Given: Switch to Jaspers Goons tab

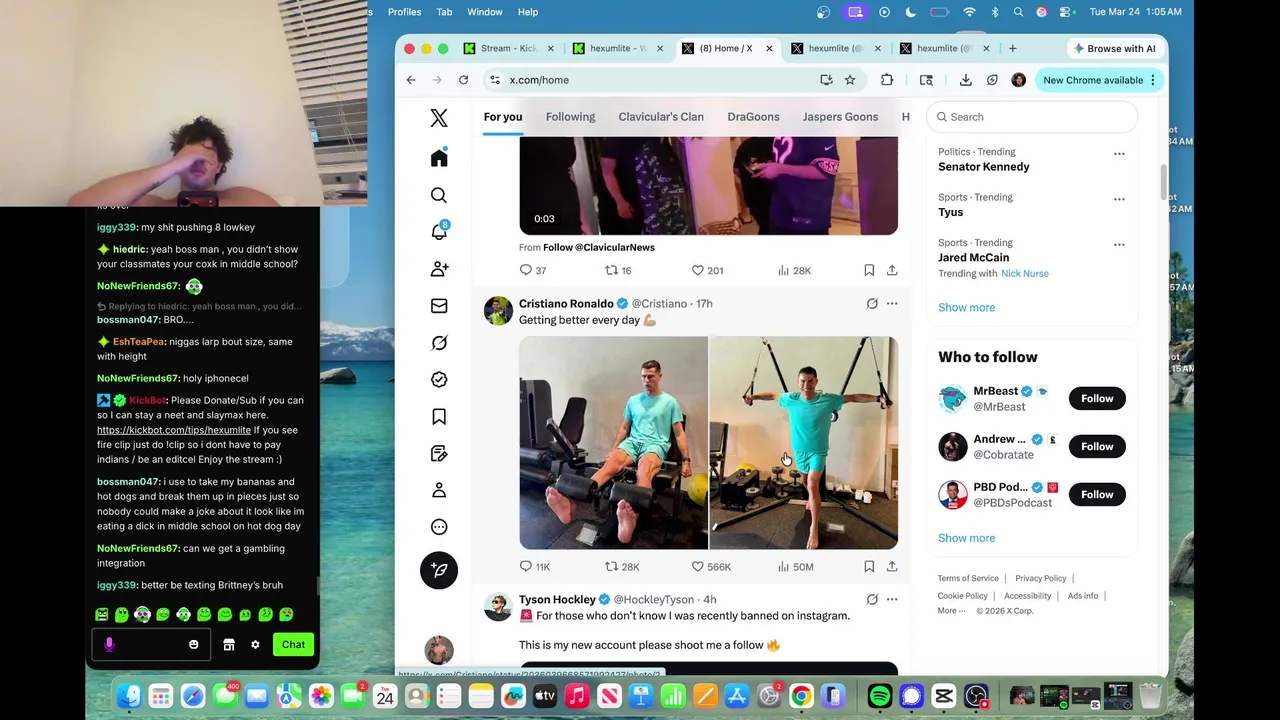Looking at the screenshot, I should (x=840, y=117).
